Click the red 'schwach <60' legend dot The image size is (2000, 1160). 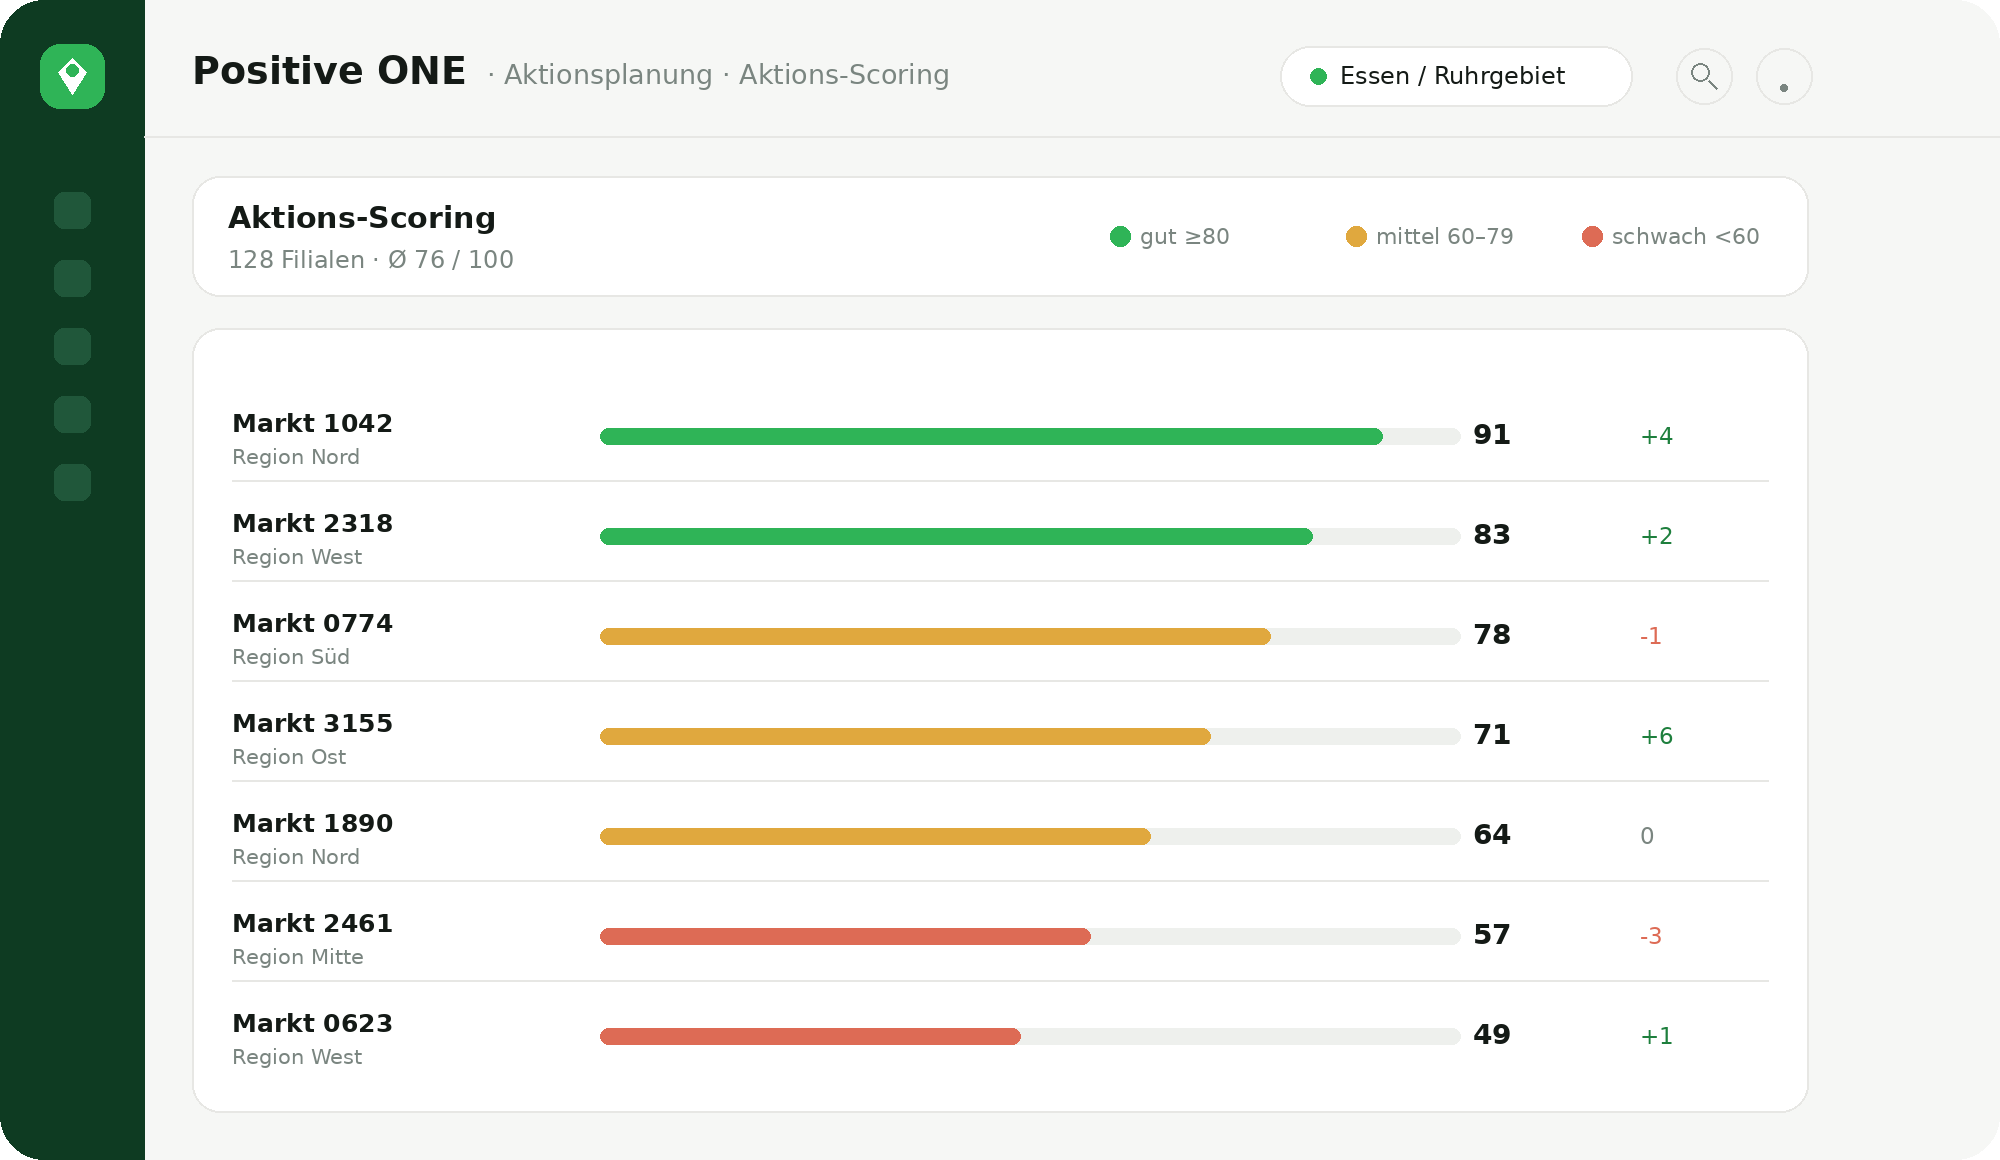click(1592, 236)
